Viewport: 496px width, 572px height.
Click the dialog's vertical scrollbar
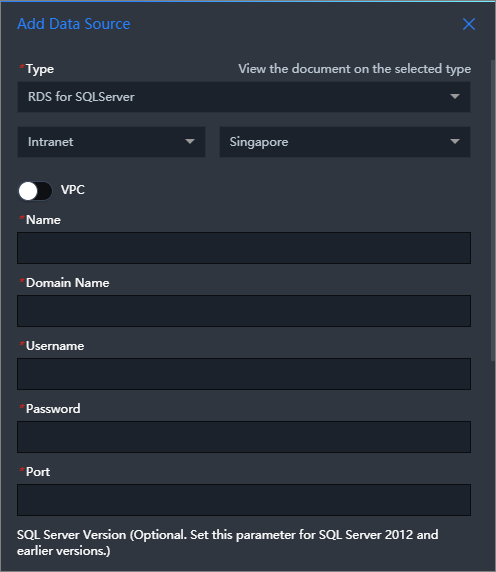point(493,211)
